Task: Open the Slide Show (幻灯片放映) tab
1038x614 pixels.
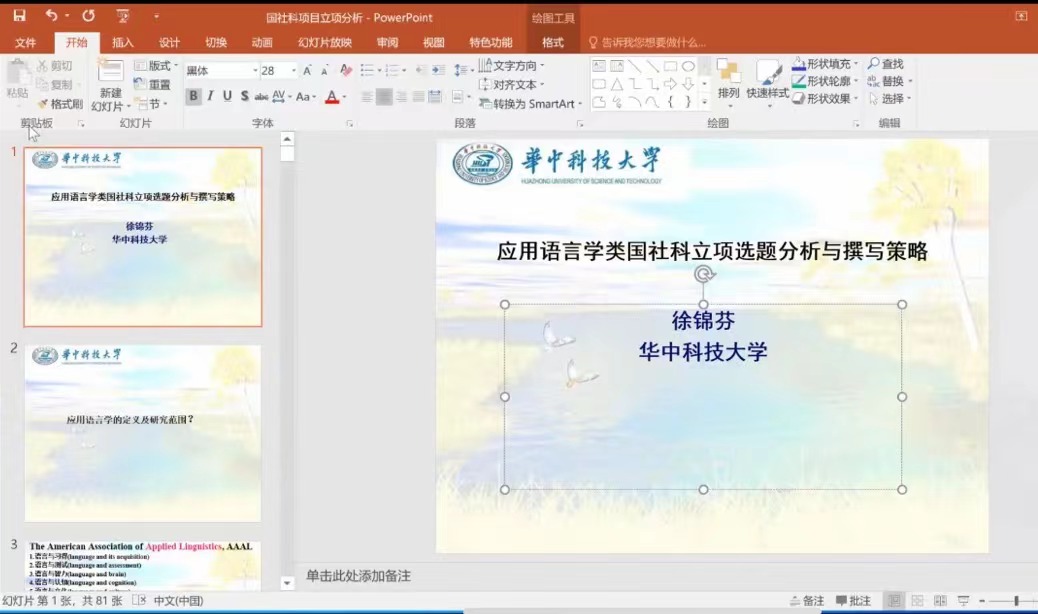Action: click(325, 43)
